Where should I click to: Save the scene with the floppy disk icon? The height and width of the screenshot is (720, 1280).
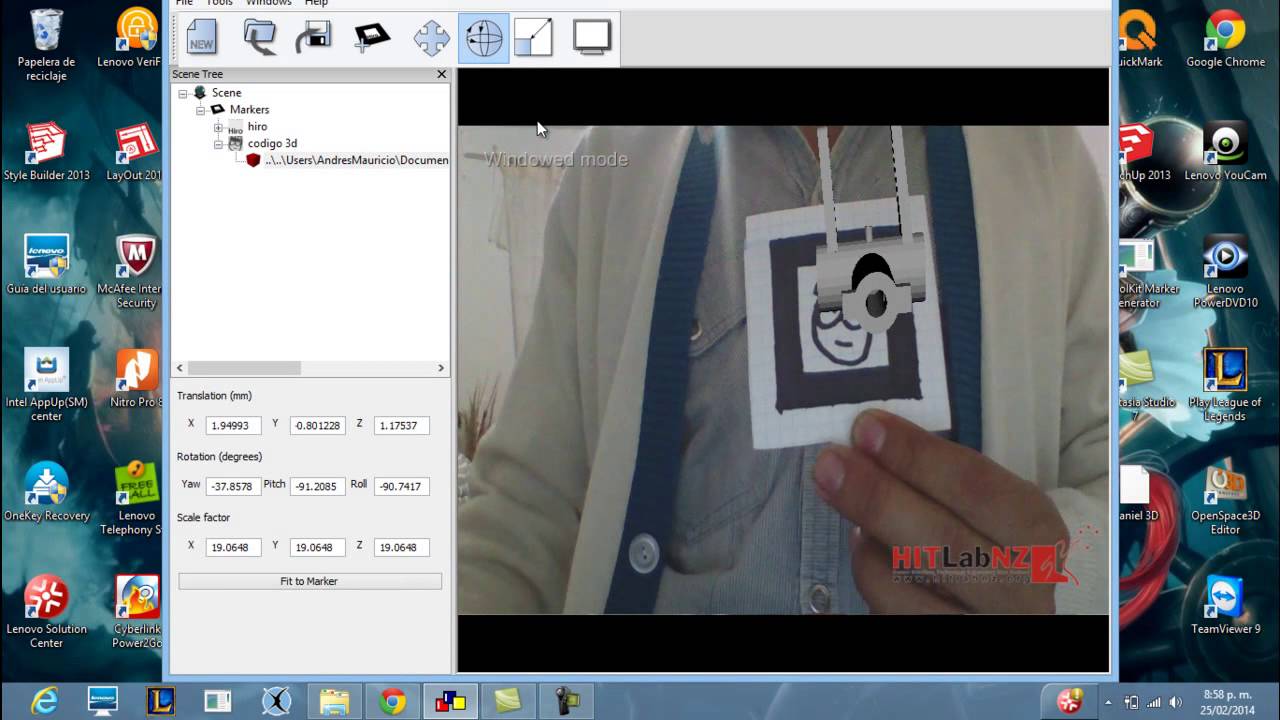(315, 38)
